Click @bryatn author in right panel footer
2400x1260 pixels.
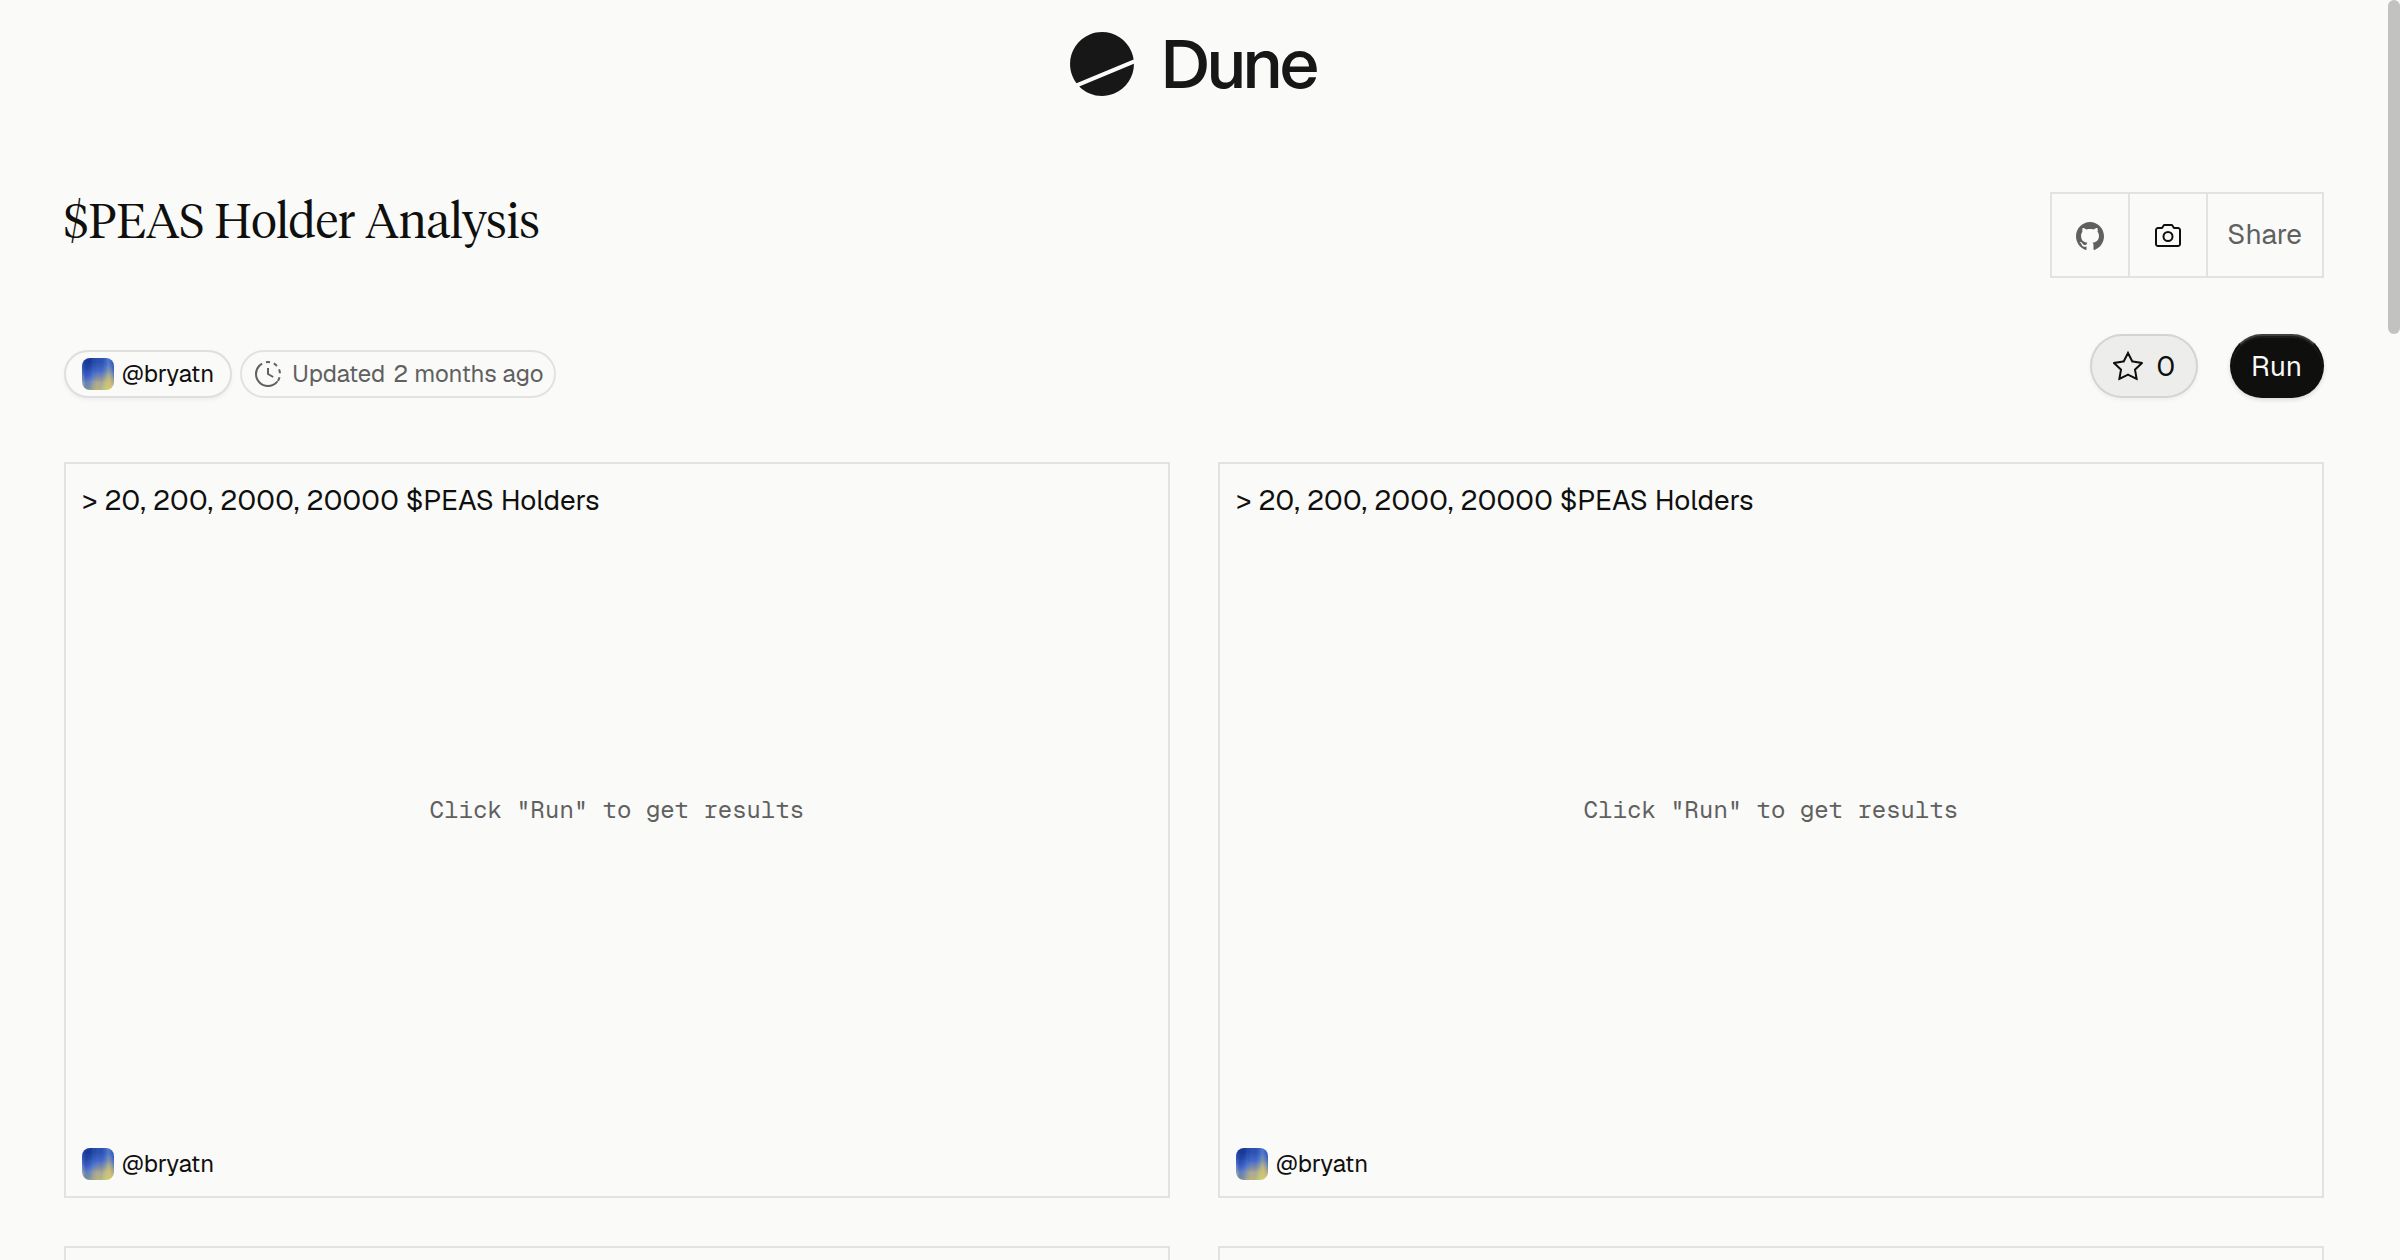click(x=1321, y=1164)
